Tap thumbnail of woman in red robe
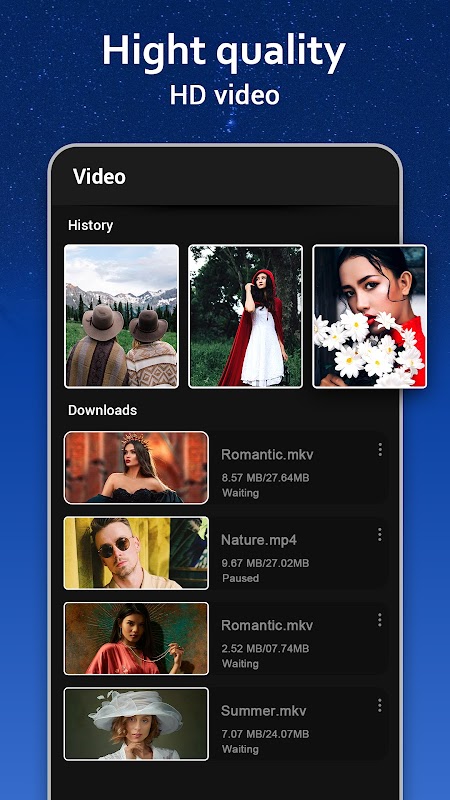 click(136, 638)
